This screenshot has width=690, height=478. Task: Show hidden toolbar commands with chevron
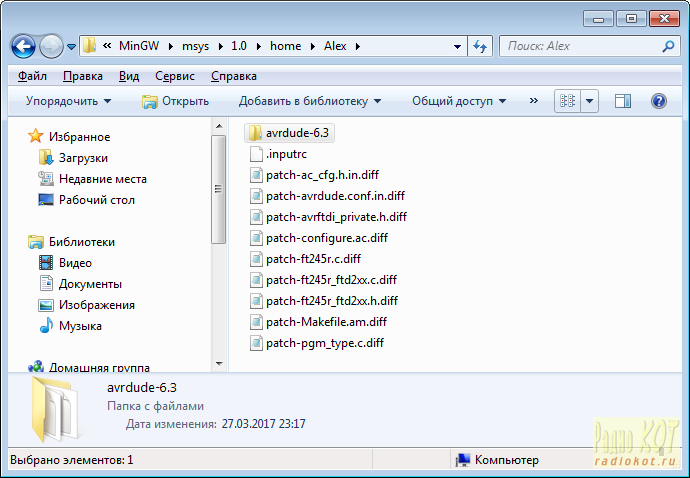533,101
